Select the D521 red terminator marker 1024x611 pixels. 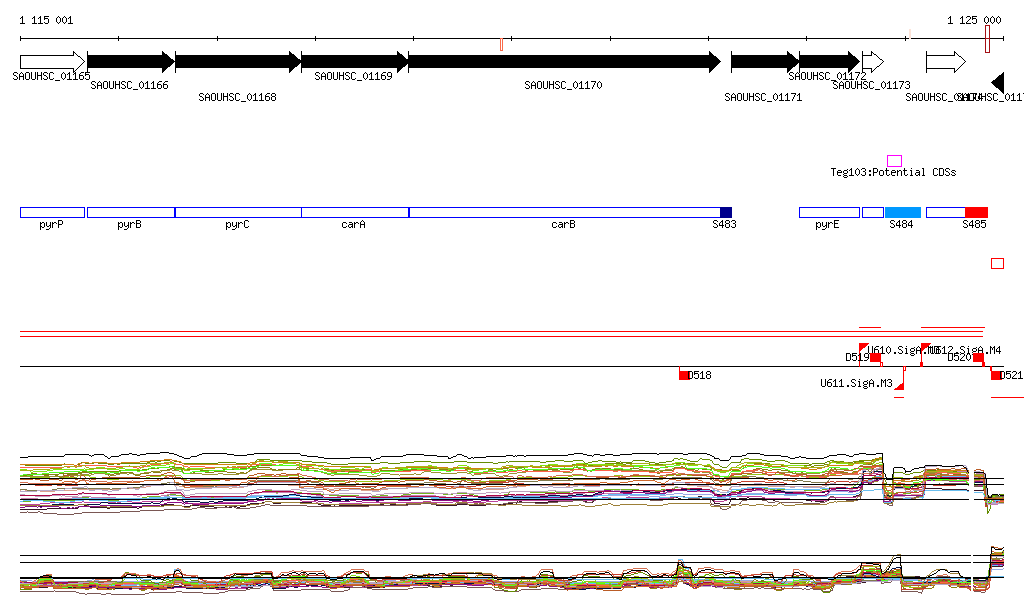(x=996, y=375)
